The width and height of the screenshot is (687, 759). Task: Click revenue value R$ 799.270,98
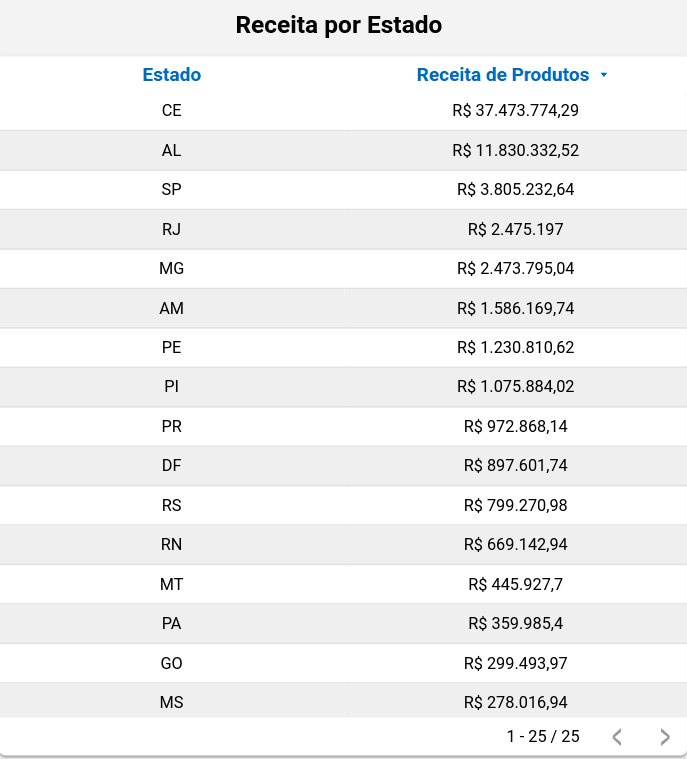(x=515, y=506)
